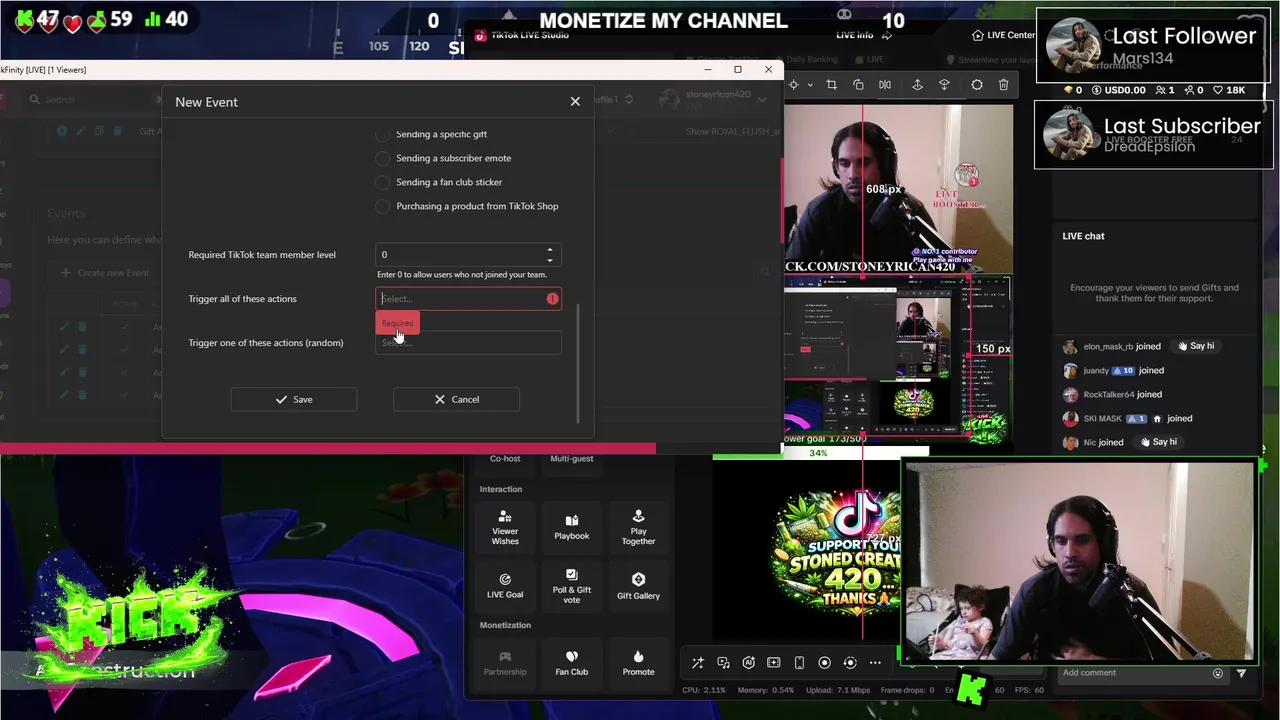The height and width of the screenshot is (720, 1280).
Task: Click the dashed circle icon beside record
Action: coord(850,663)
